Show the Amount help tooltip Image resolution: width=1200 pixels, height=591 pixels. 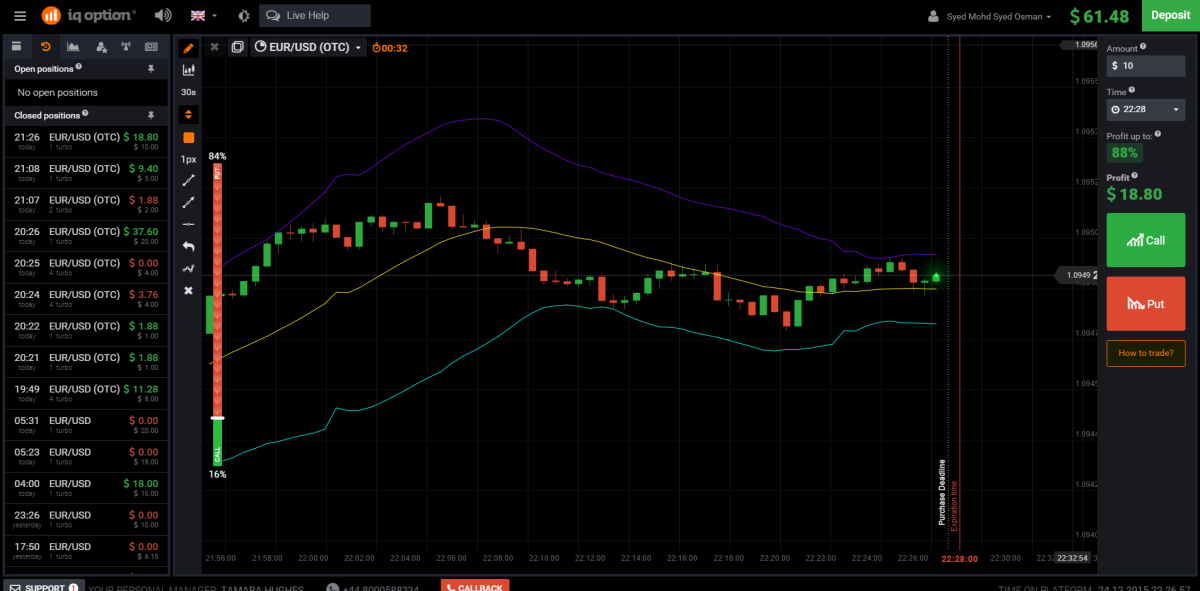[1143, 46]
